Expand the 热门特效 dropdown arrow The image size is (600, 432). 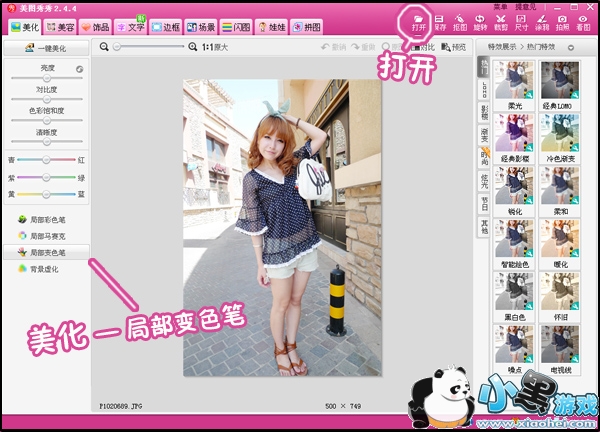tap(571, 48)
